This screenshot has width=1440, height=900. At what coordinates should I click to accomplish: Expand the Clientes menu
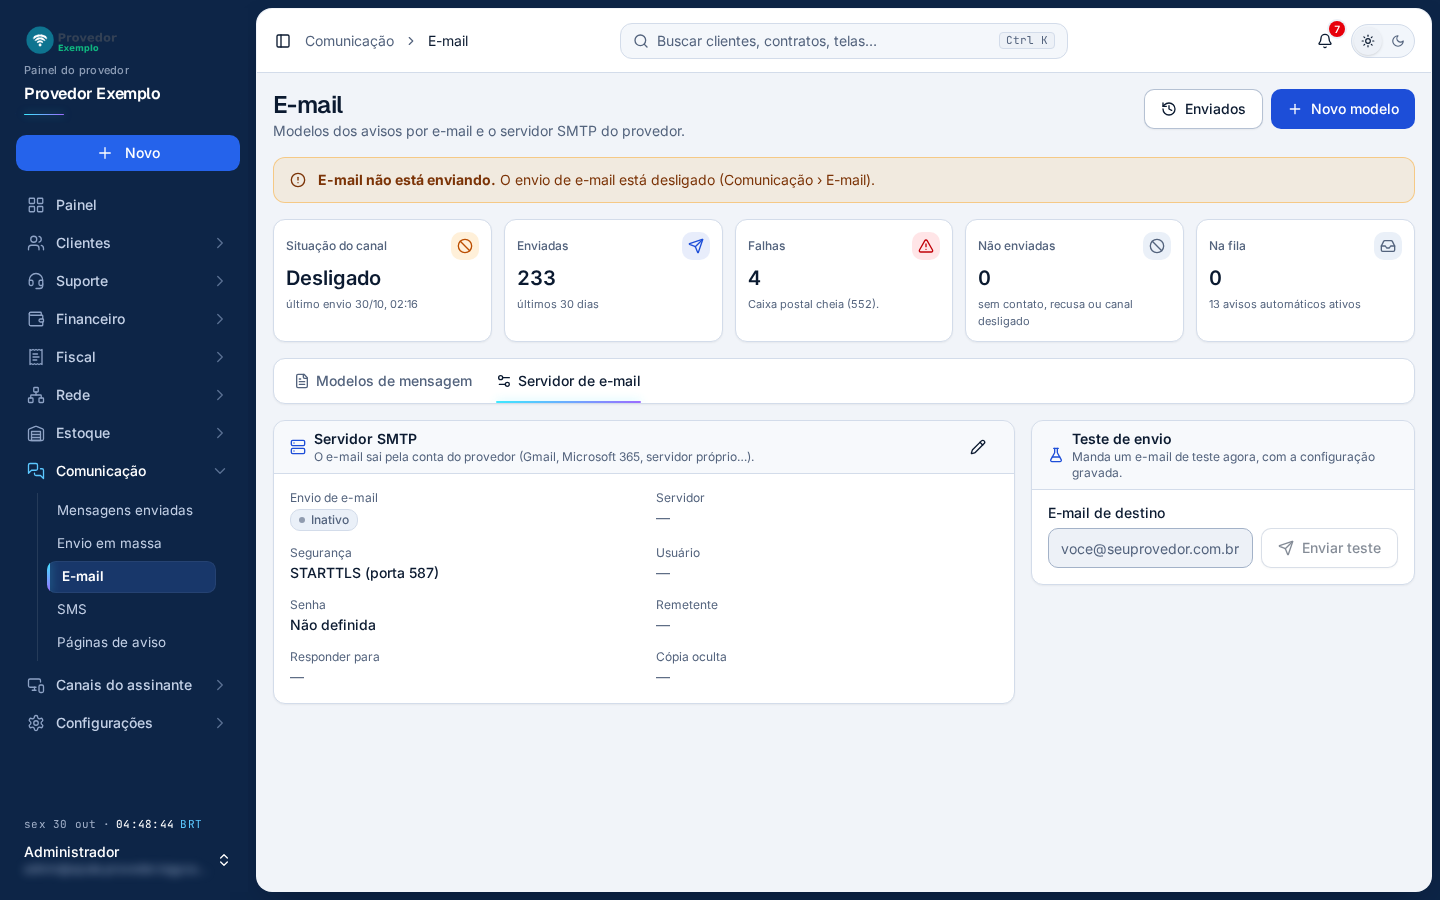(x=128, y=243)
